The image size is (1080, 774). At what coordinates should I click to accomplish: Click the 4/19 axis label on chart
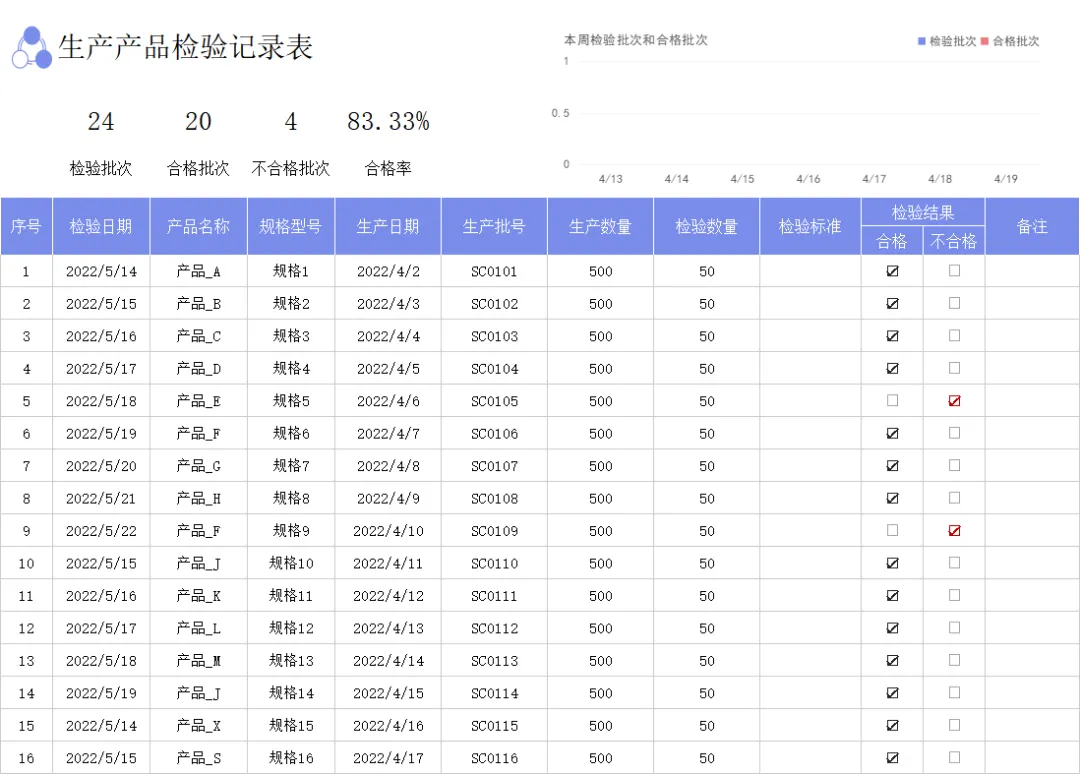[x=1006, y=179]
